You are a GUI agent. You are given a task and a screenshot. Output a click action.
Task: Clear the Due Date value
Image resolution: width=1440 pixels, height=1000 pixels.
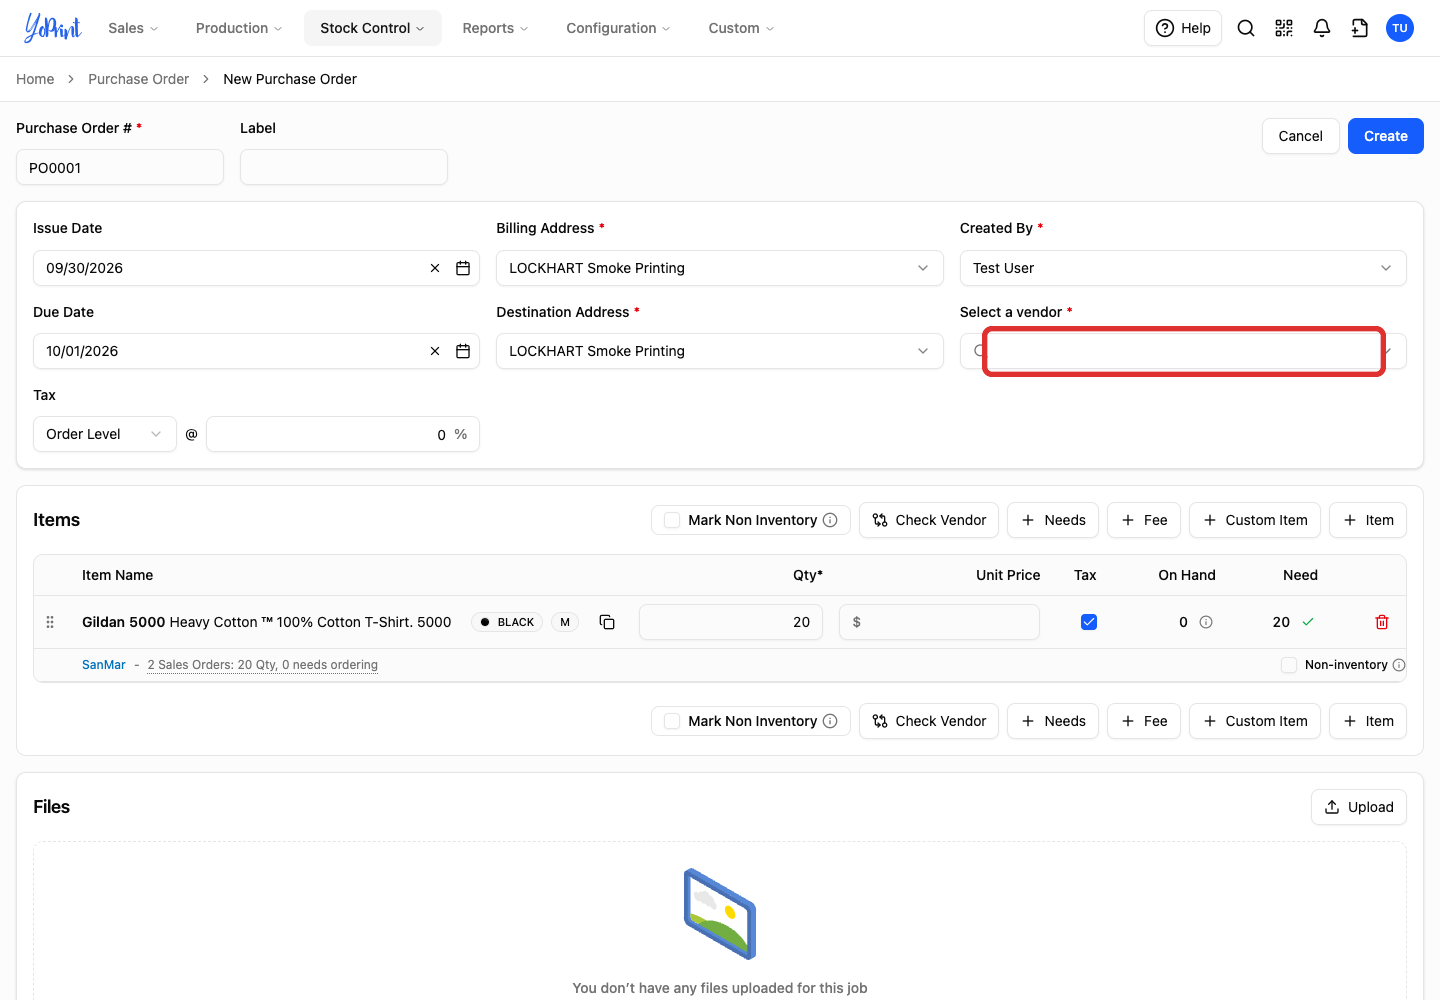pos(435,351)
